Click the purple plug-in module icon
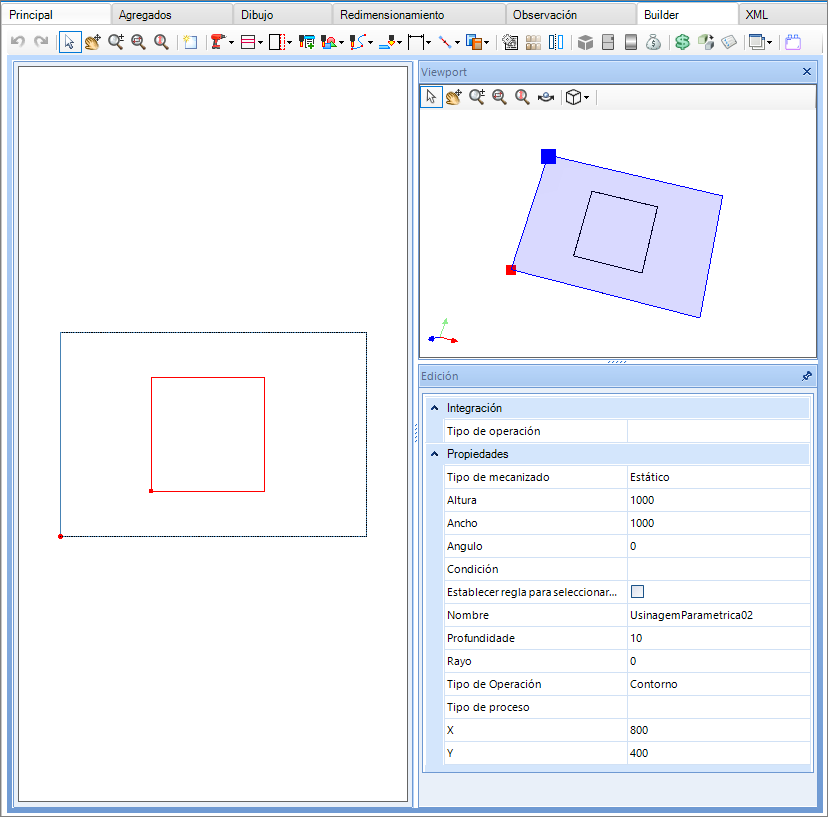This screenshot has height=817, width=828. (793, 42)
